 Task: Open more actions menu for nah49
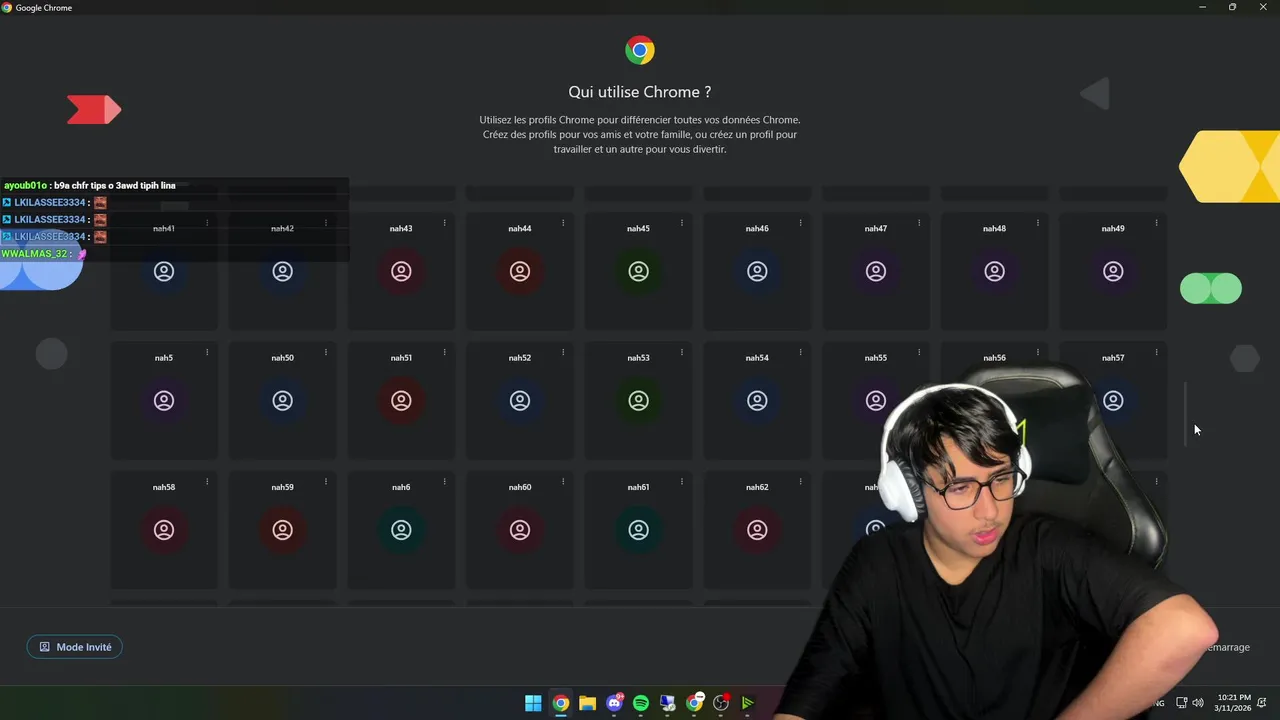pos(1156,223)
